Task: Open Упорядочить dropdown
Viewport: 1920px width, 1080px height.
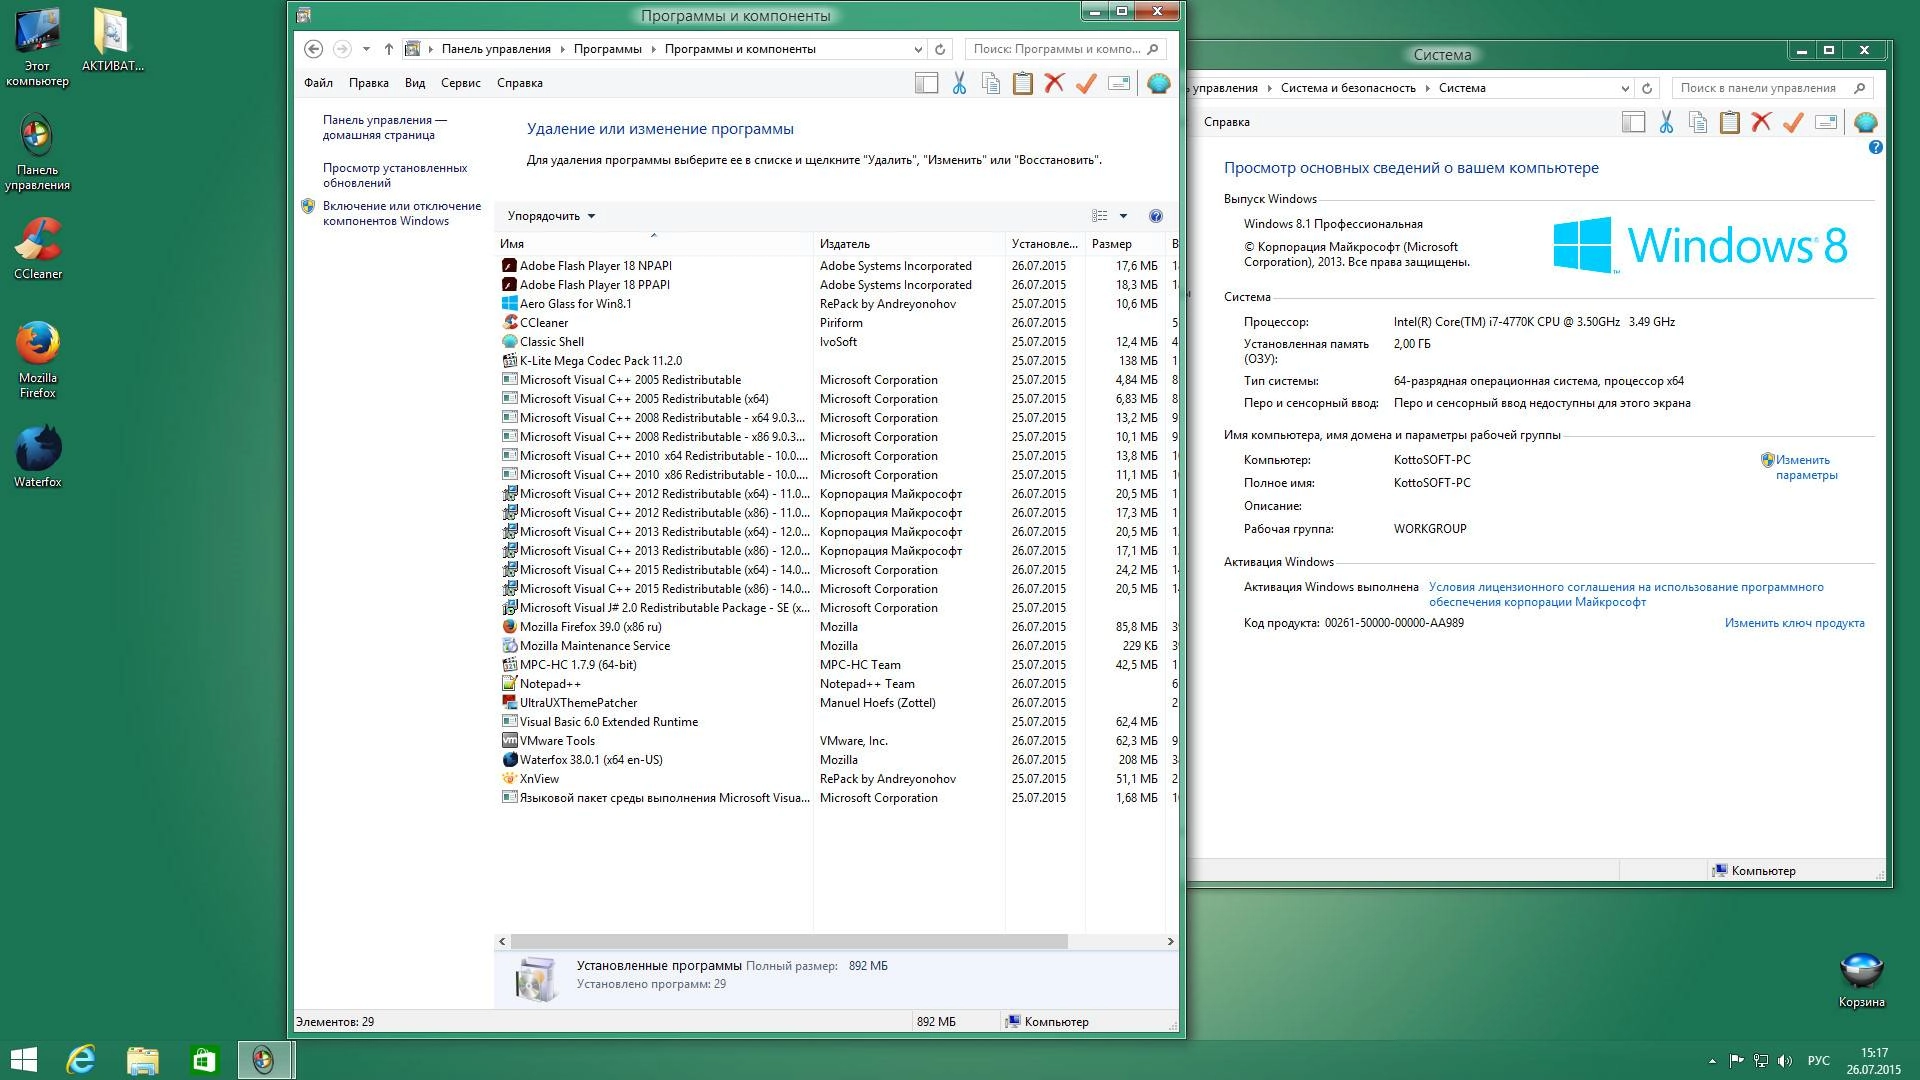Action: 551,216
